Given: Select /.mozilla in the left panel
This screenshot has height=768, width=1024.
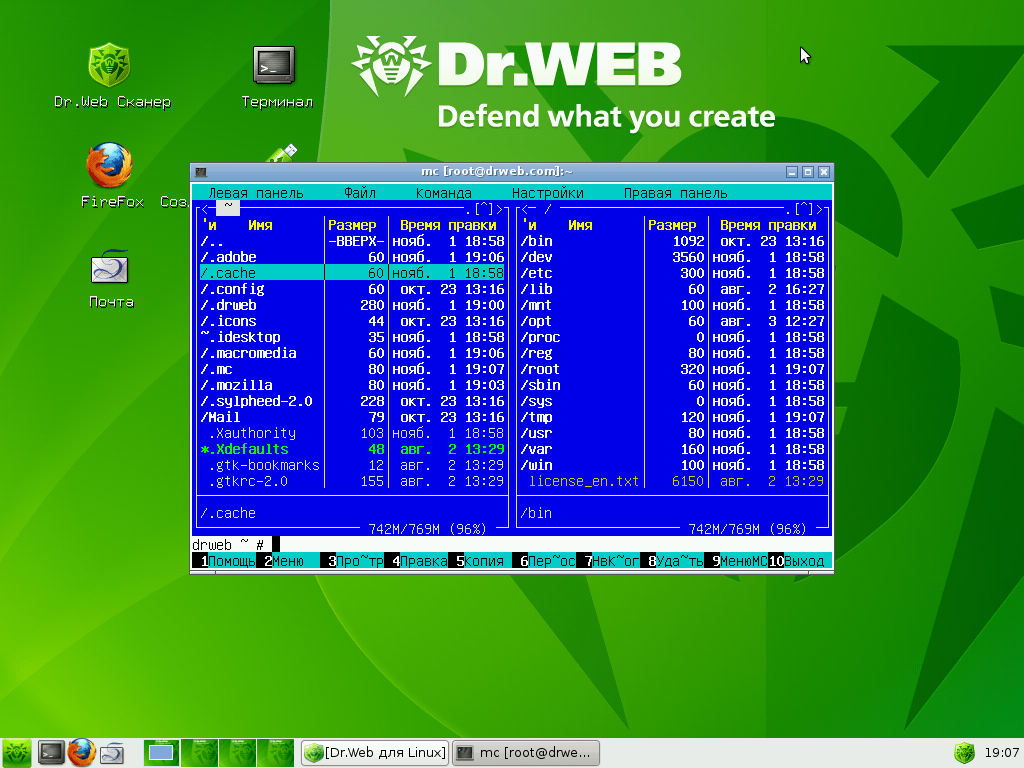Looking at the screenshot, I should [352, 385].
